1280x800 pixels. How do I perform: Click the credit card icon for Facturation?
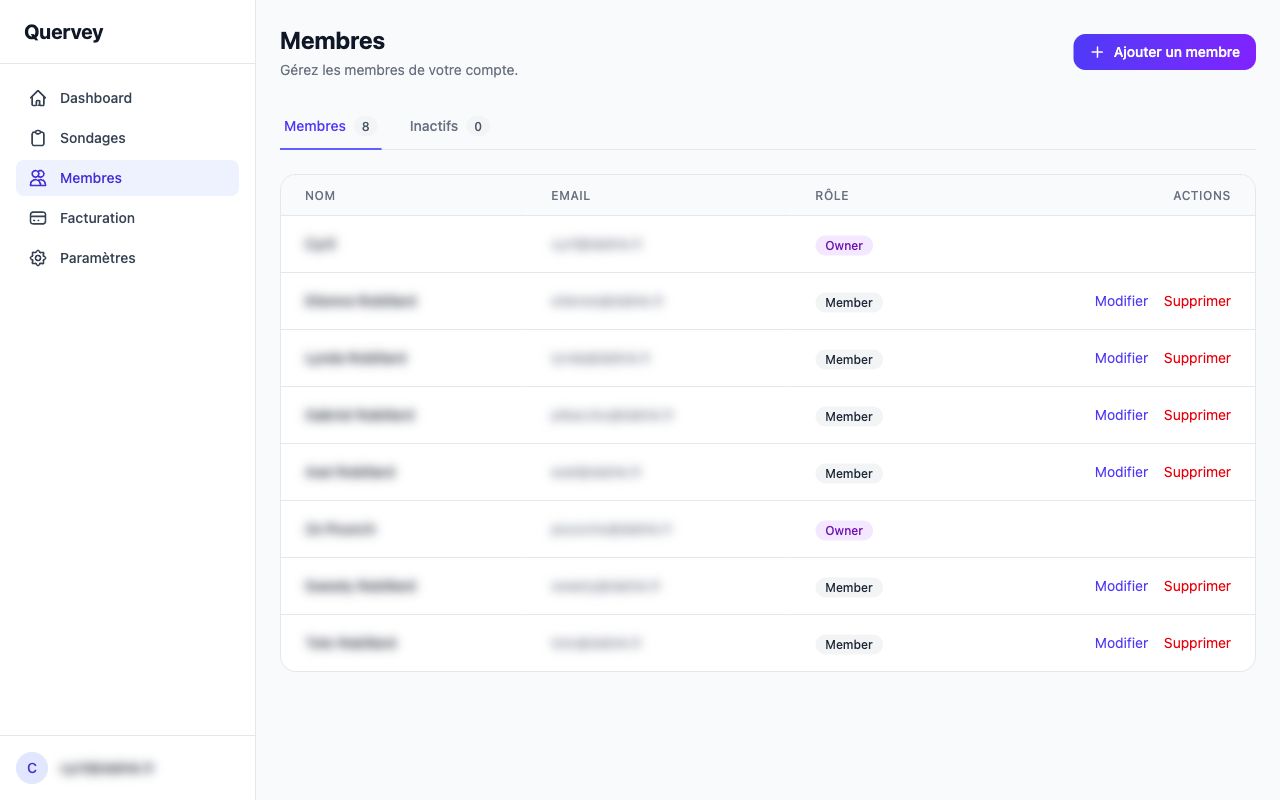(38, 218)
